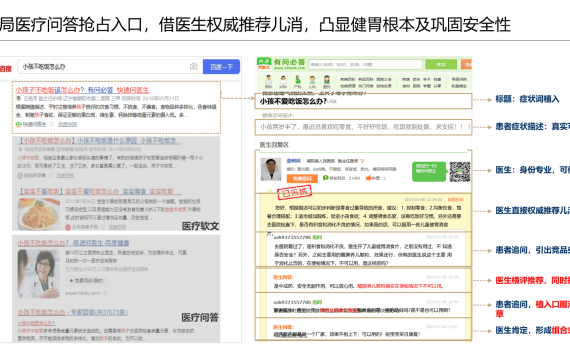Click the 百度一下 search button
The image size is (570, 360).
pos(221,67)
